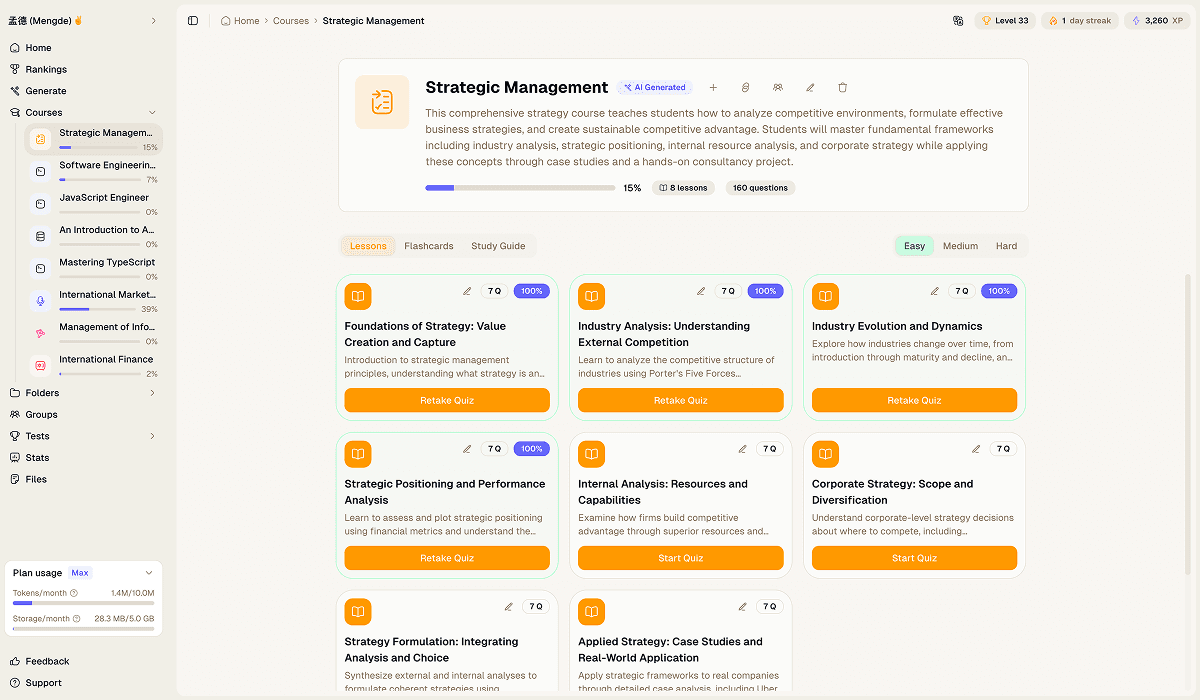The height and width of the screenshot is (700, 1200).
Task: Switch to the Flashcards tab
Action: tap(429, 245)
